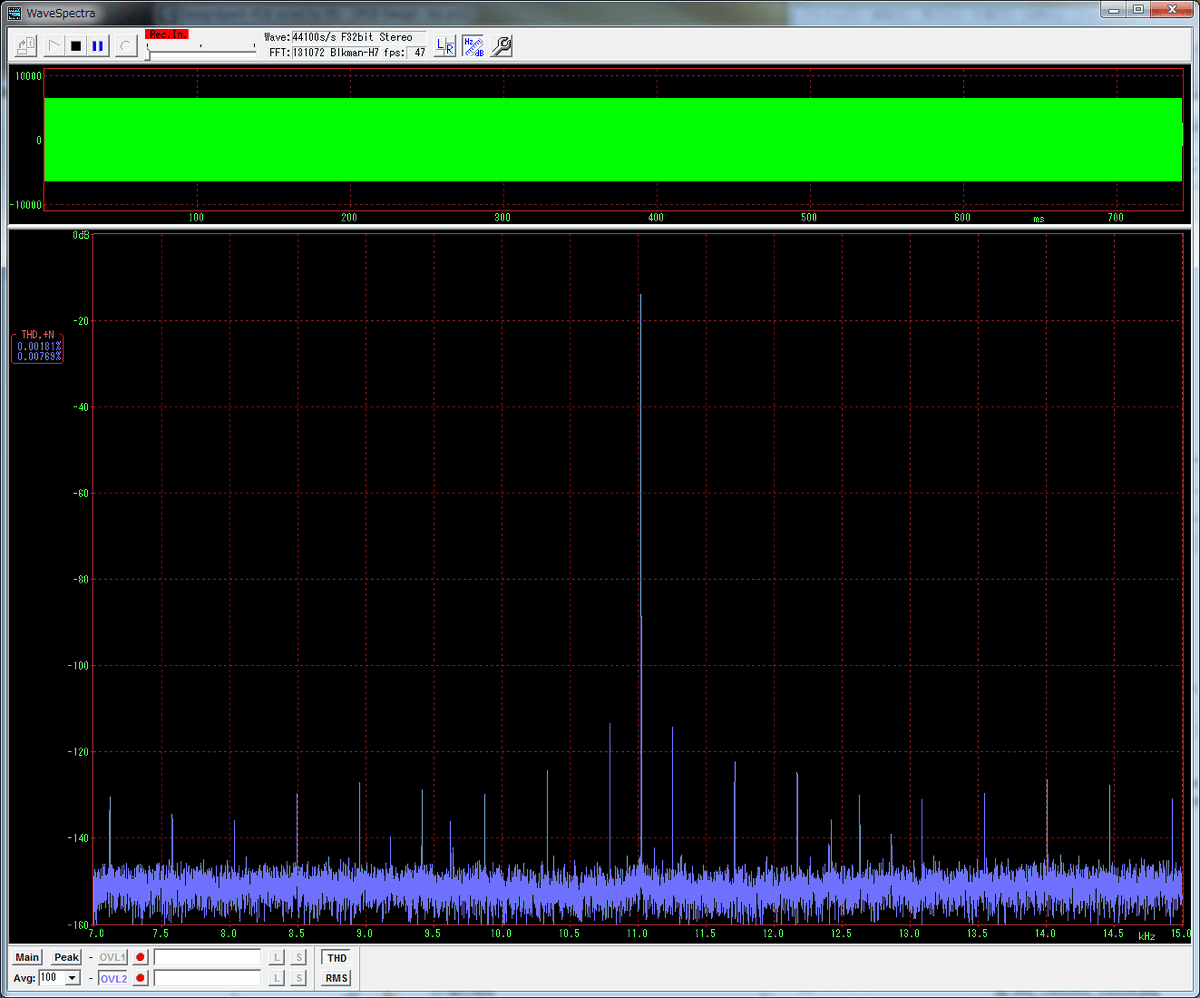
Task: Click the OVL1 text field
Action: (207, 957)
